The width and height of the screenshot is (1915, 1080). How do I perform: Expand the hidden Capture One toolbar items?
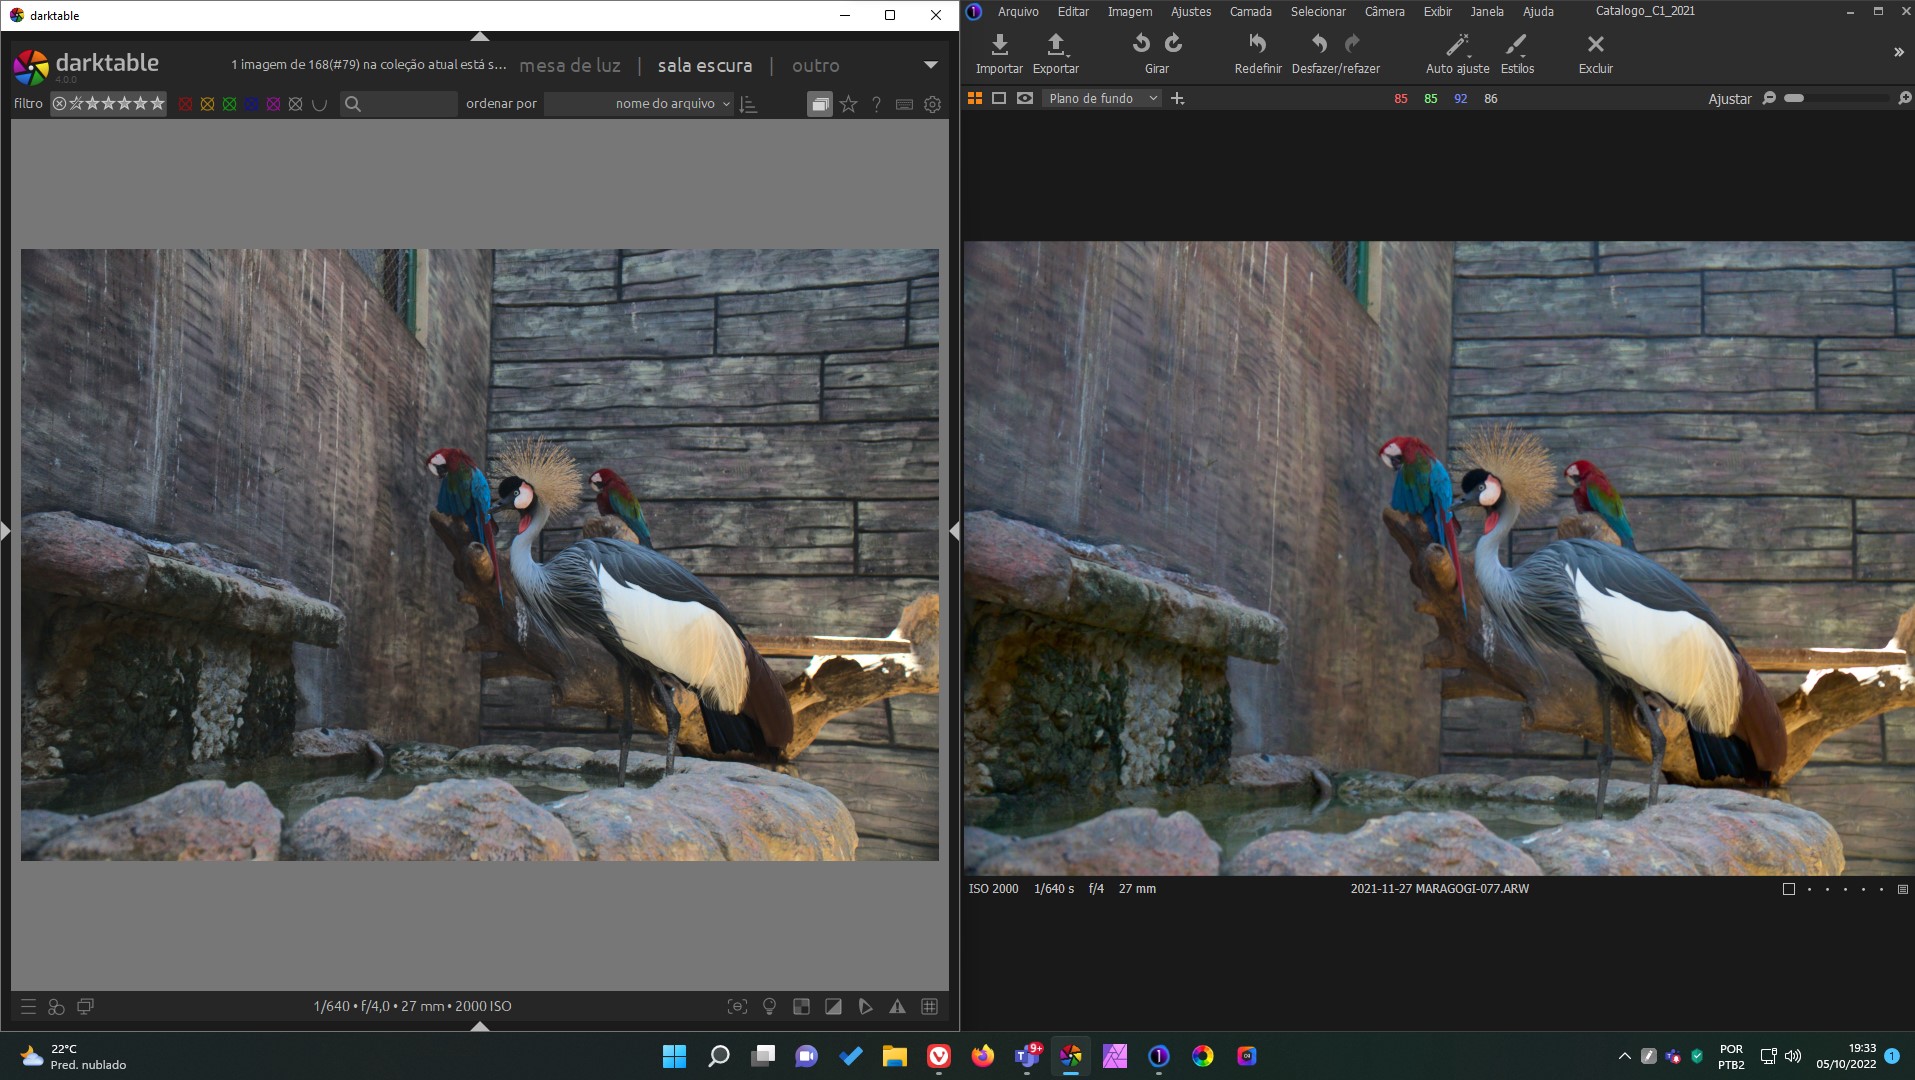1898,52
